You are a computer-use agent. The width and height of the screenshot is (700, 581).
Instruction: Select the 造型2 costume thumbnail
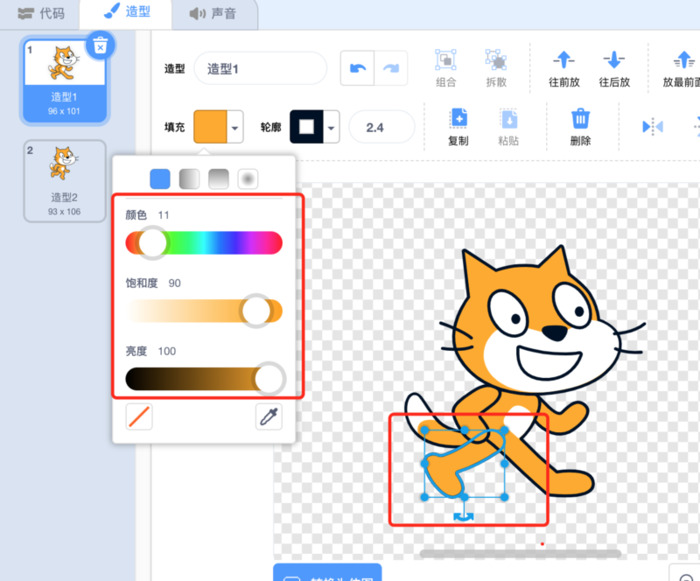click(x=64, y=180)
